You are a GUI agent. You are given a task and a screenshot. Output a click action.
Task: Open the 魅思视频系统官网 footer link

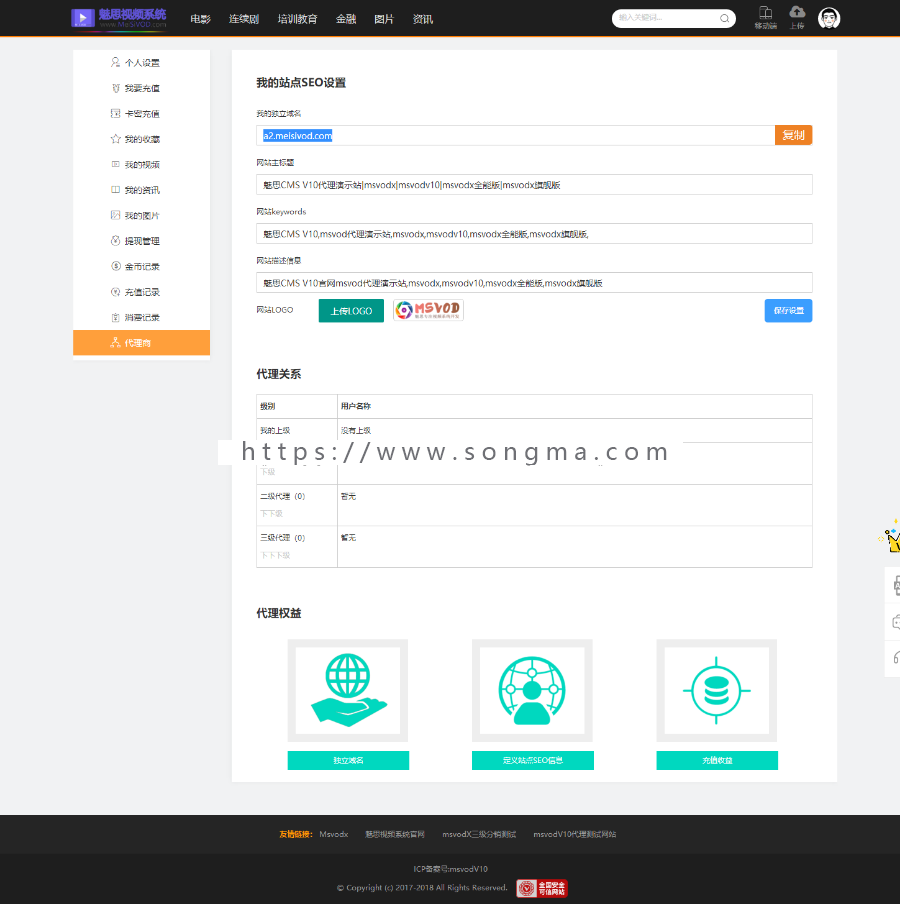pyautogui.click(x=395, y=834)
